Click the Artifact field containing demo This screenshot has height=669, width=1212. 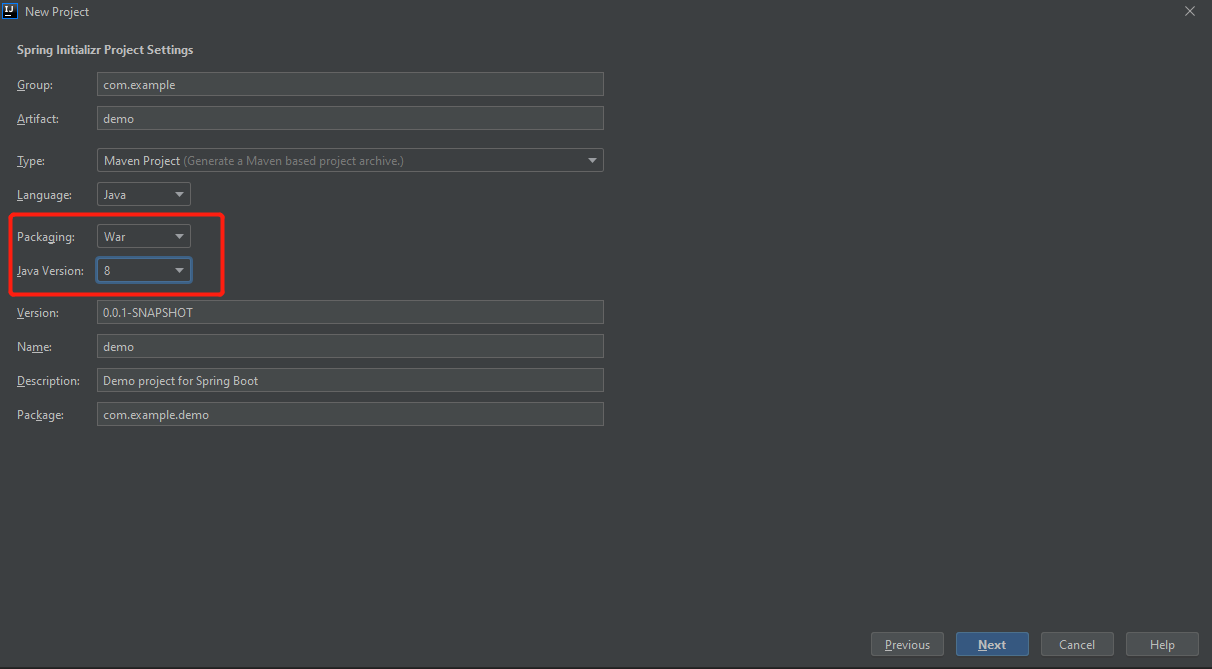(350, 118)
